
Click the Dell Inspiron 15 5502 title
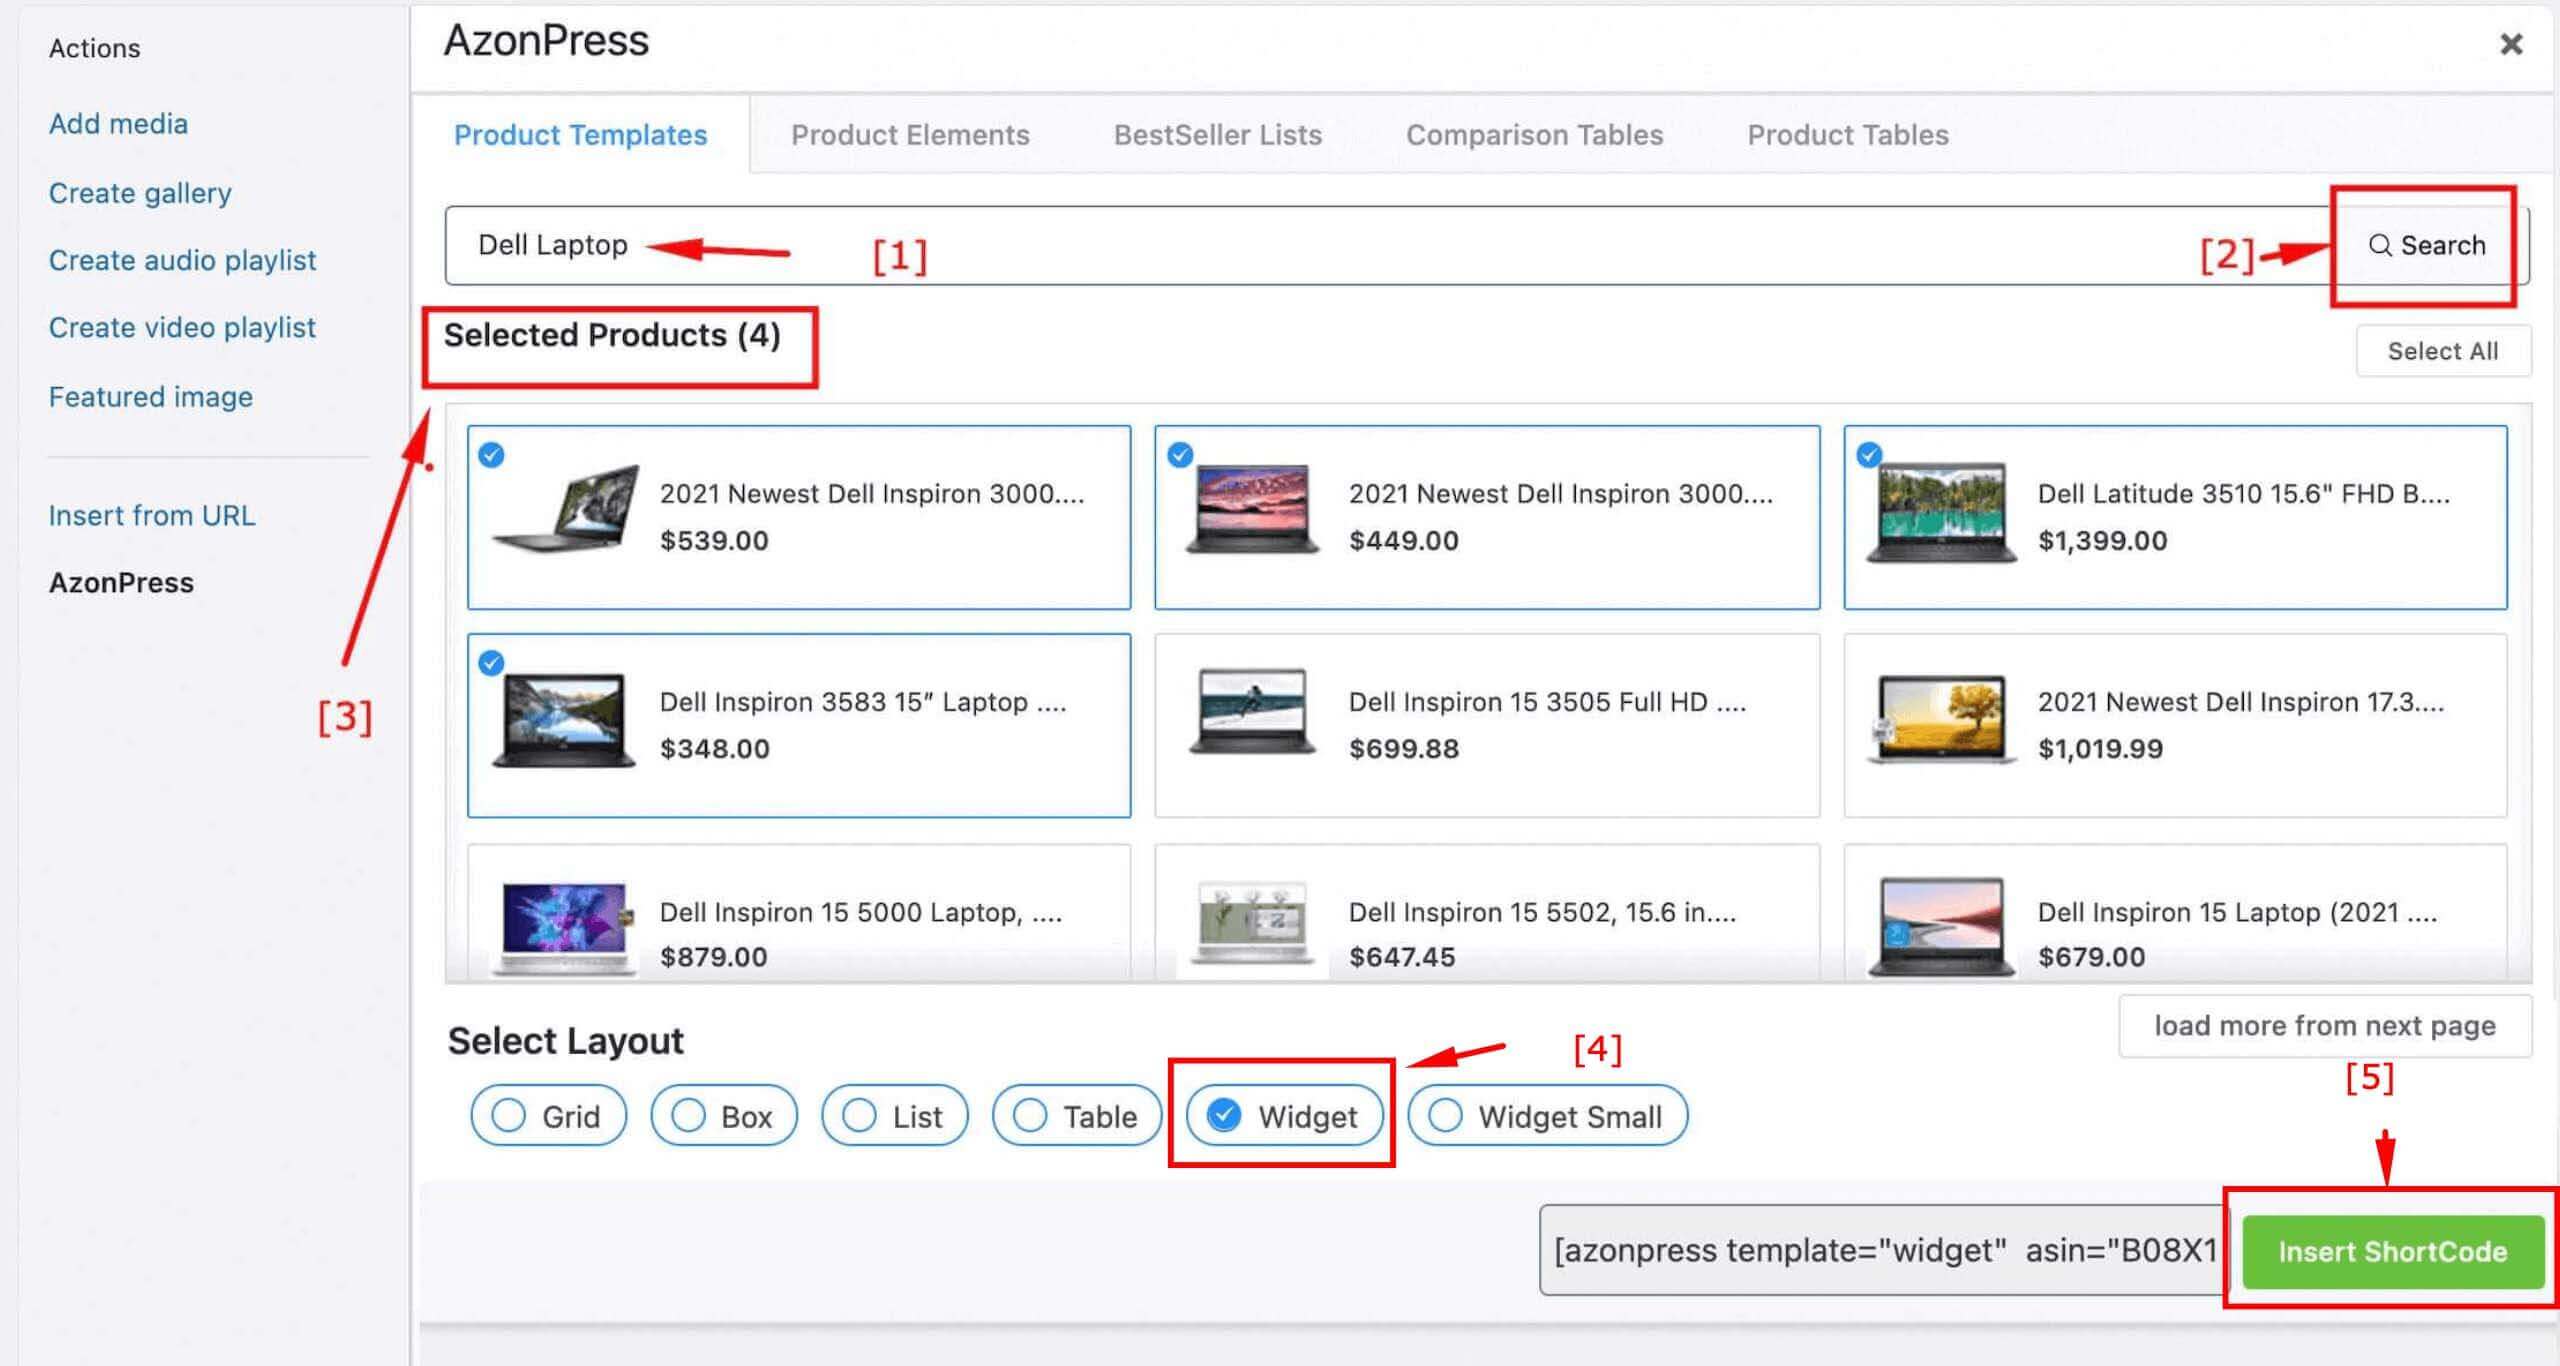(x=1542, y=912)
